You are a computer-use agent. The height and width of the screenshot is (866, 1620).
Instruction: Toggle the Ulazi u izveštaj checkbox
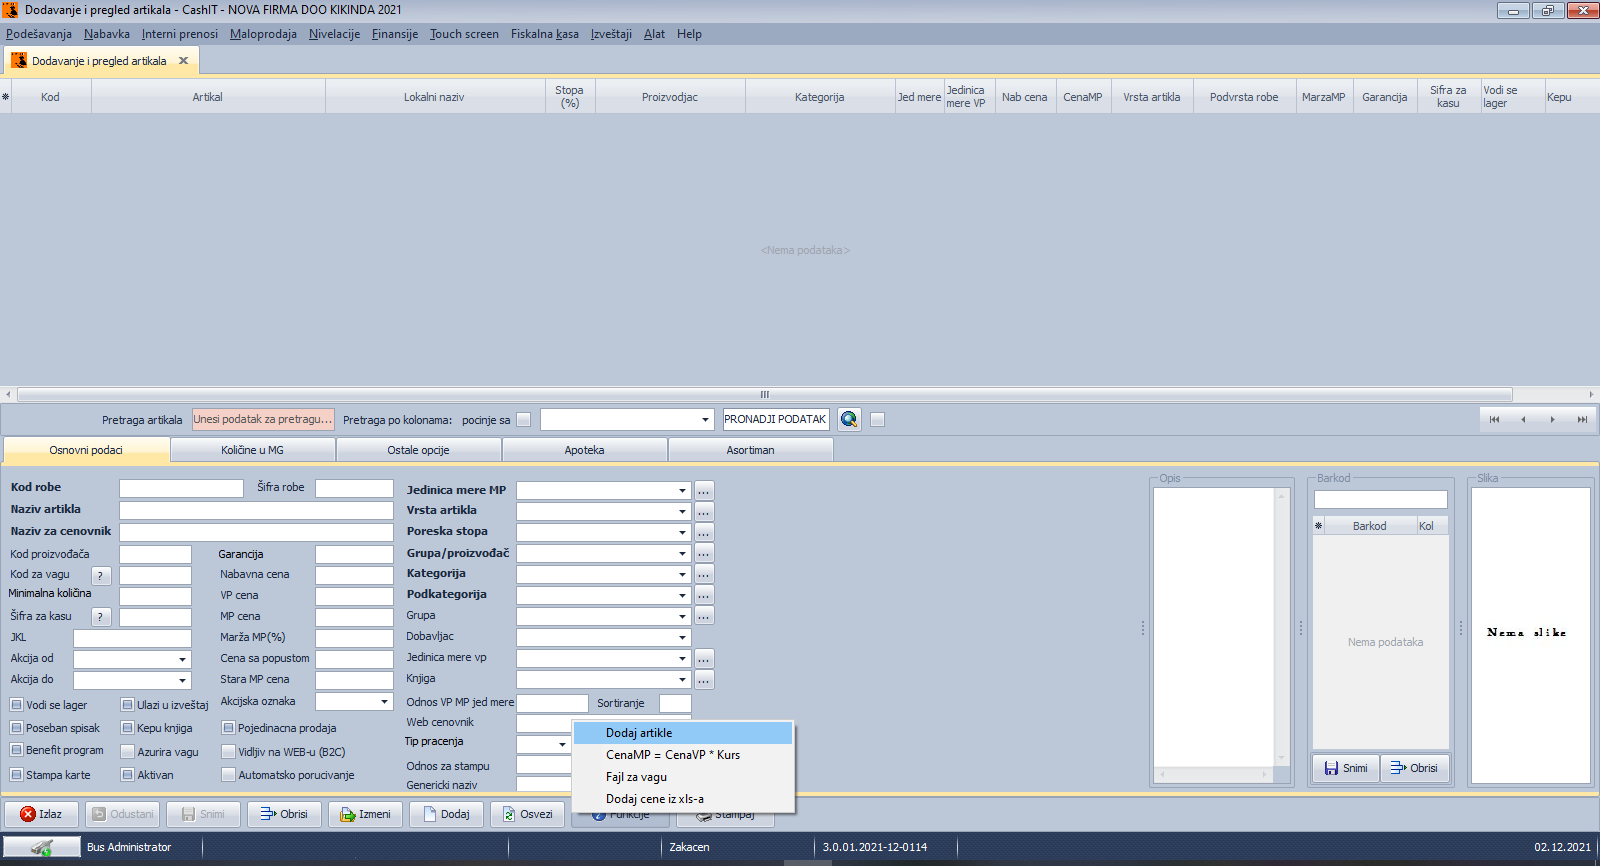[x=128, y=705]
